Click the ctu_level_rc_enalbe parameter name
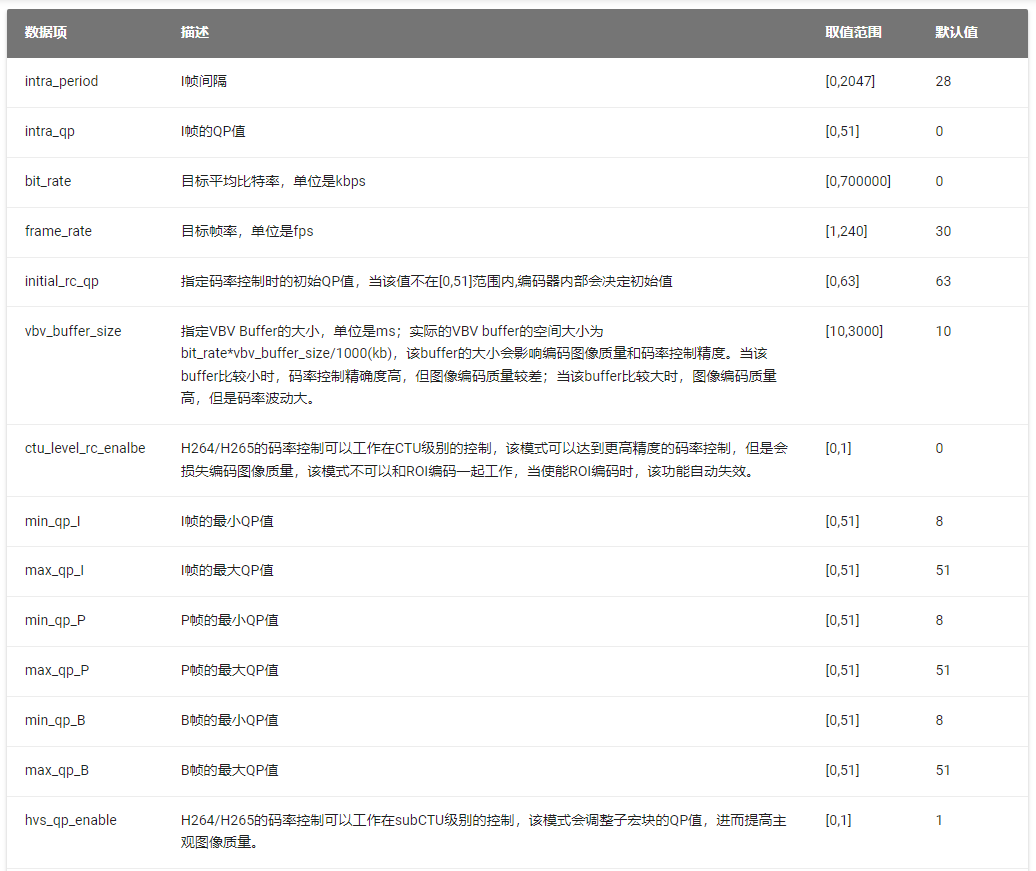Screen dimensions: 1036x871 (85, 448)
